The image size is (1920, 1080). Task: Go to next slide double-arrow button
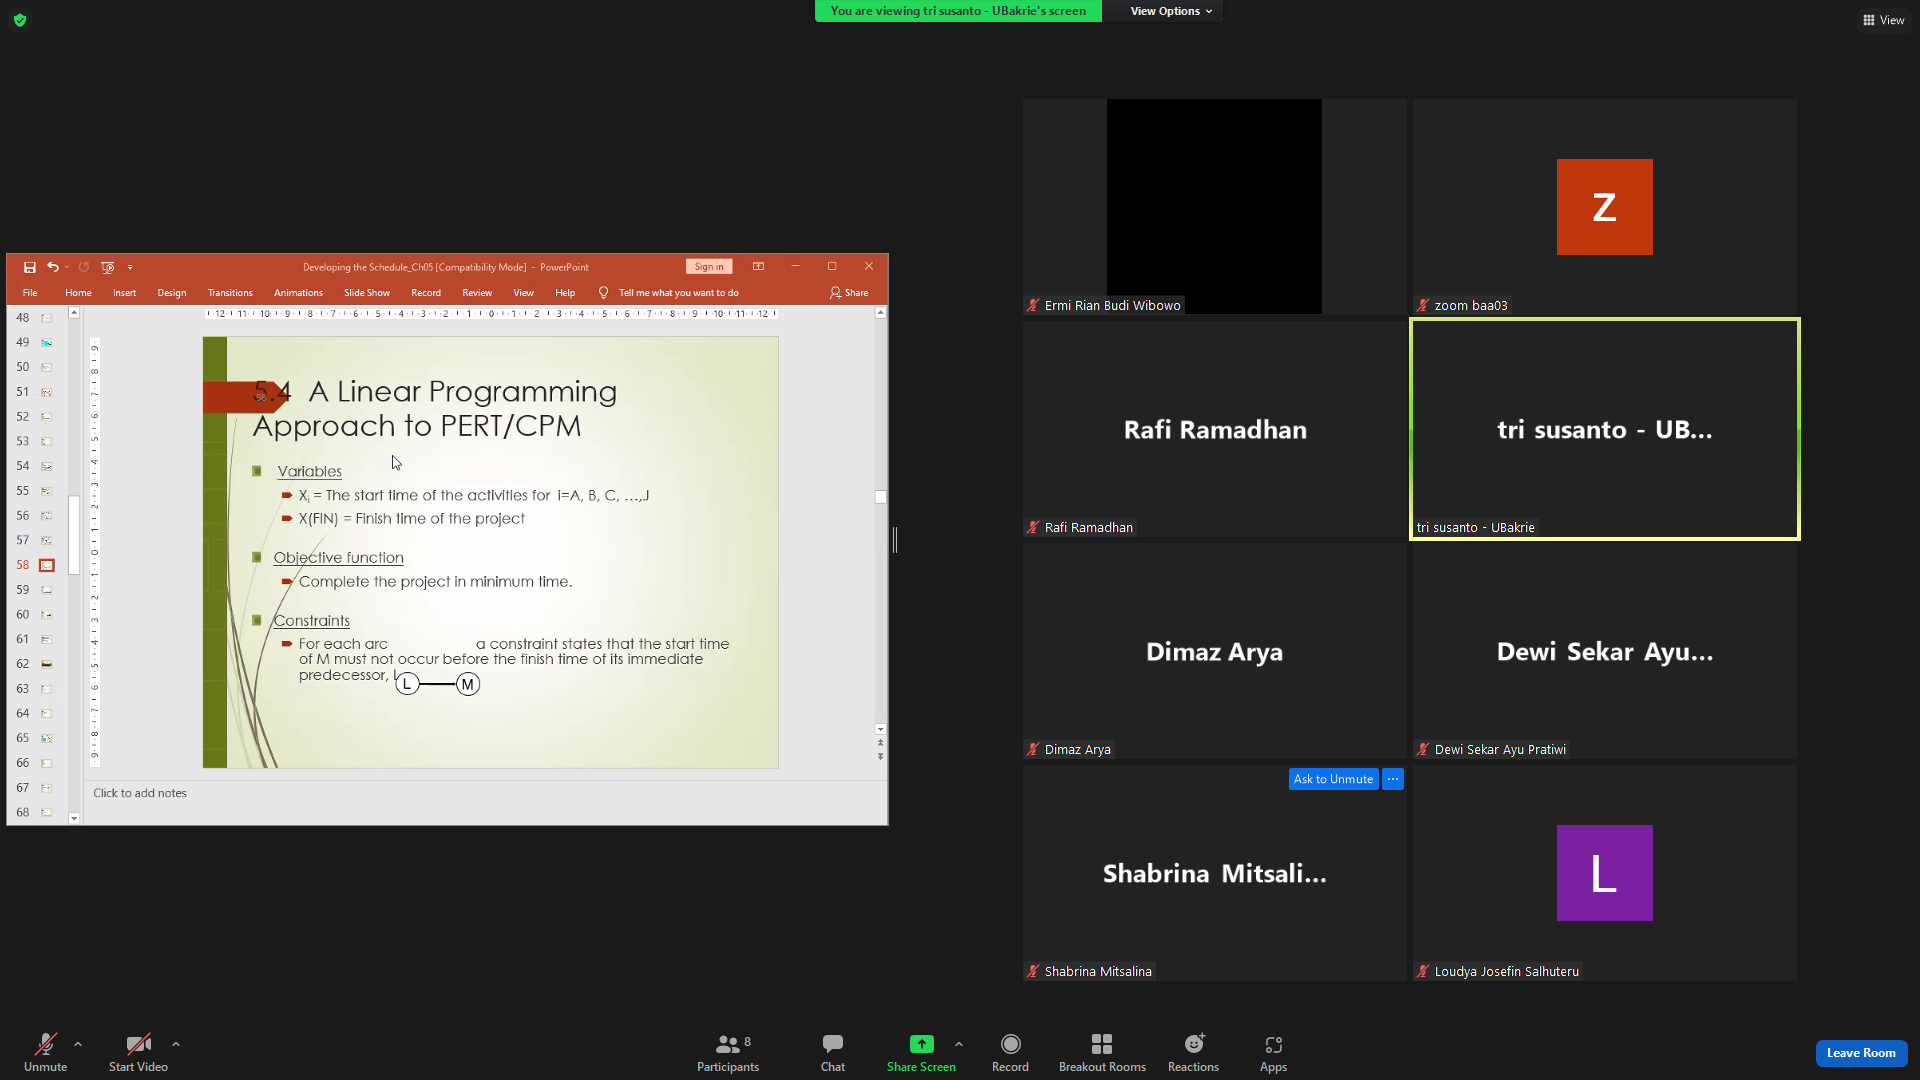[x=880, y=756]
